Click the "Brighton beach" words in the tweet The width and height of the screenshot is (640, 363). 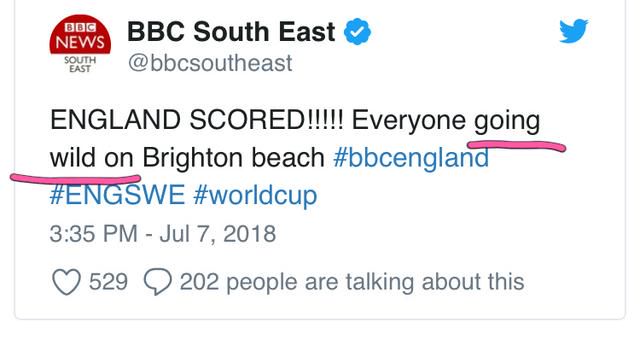[x=233, y=158]
